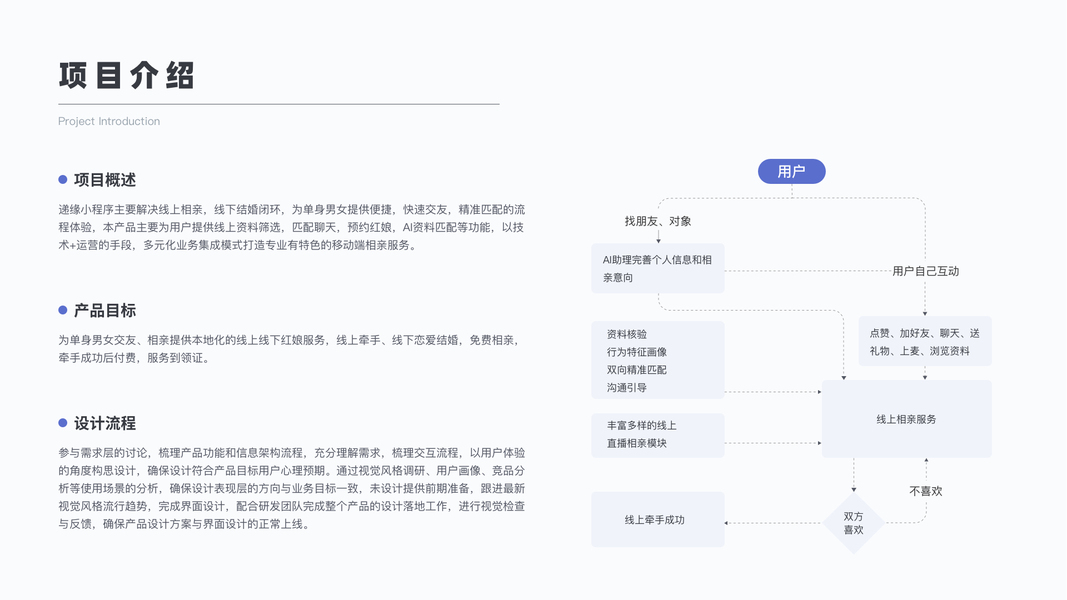Select the 项目概述 section heading
Viewport: 1067px width, 600px height.
click(105, 180)
